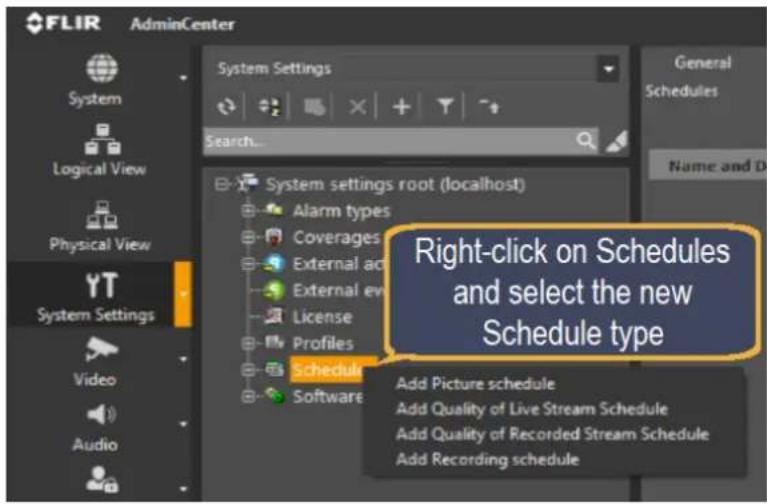Select Profiles in tree
The width and height of the screenshot is (767, 504).
(x=323, y=344)
